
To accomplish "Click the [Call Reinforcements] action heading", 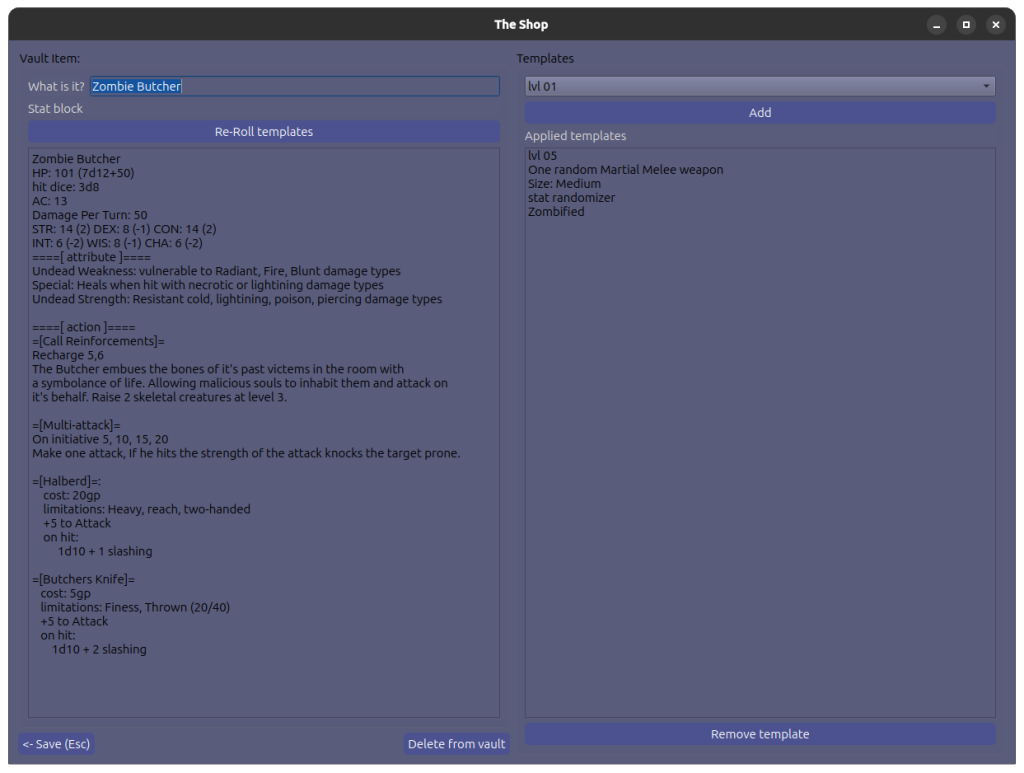I will pyautogui.click(x=98, y=341).
